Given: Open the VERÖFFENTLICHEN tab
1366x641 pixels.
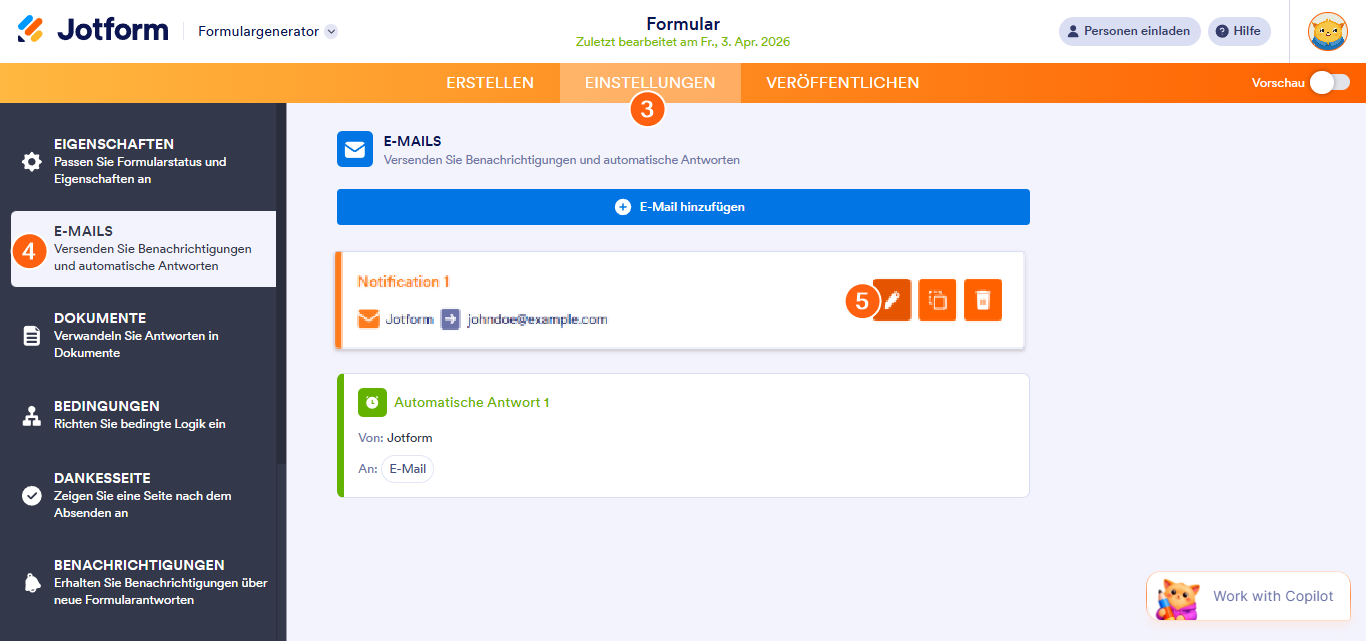Looking at the screenshot, I should coord(841,83).
